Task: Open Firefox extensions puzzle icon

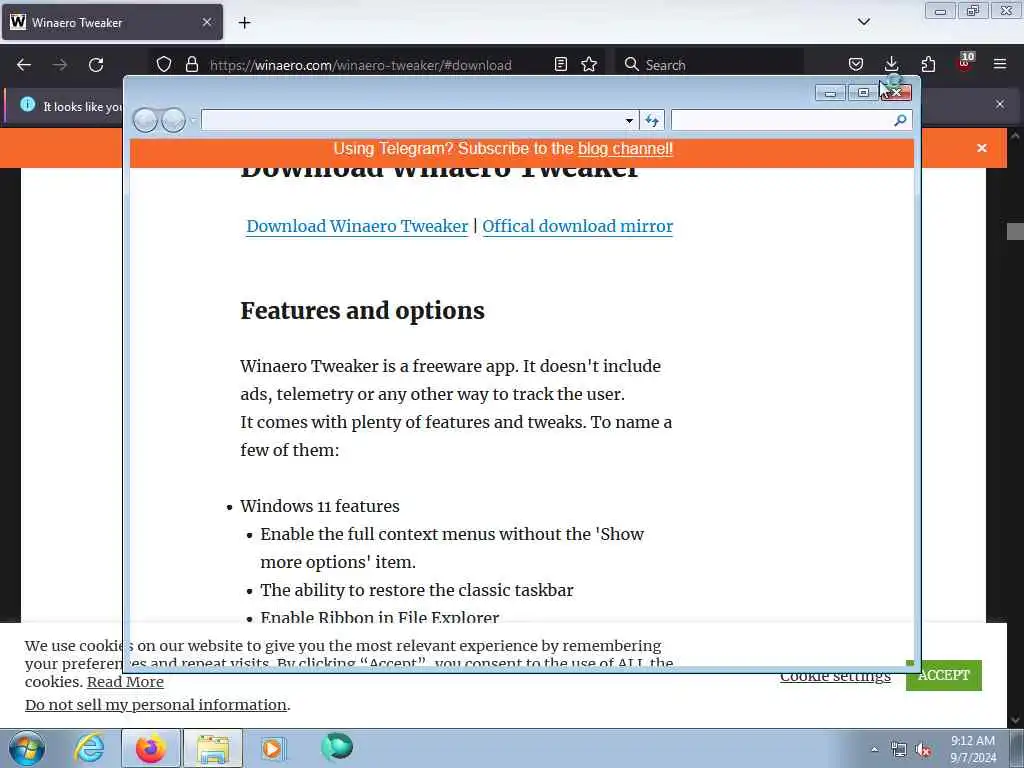Action: [x=928, y=65]
